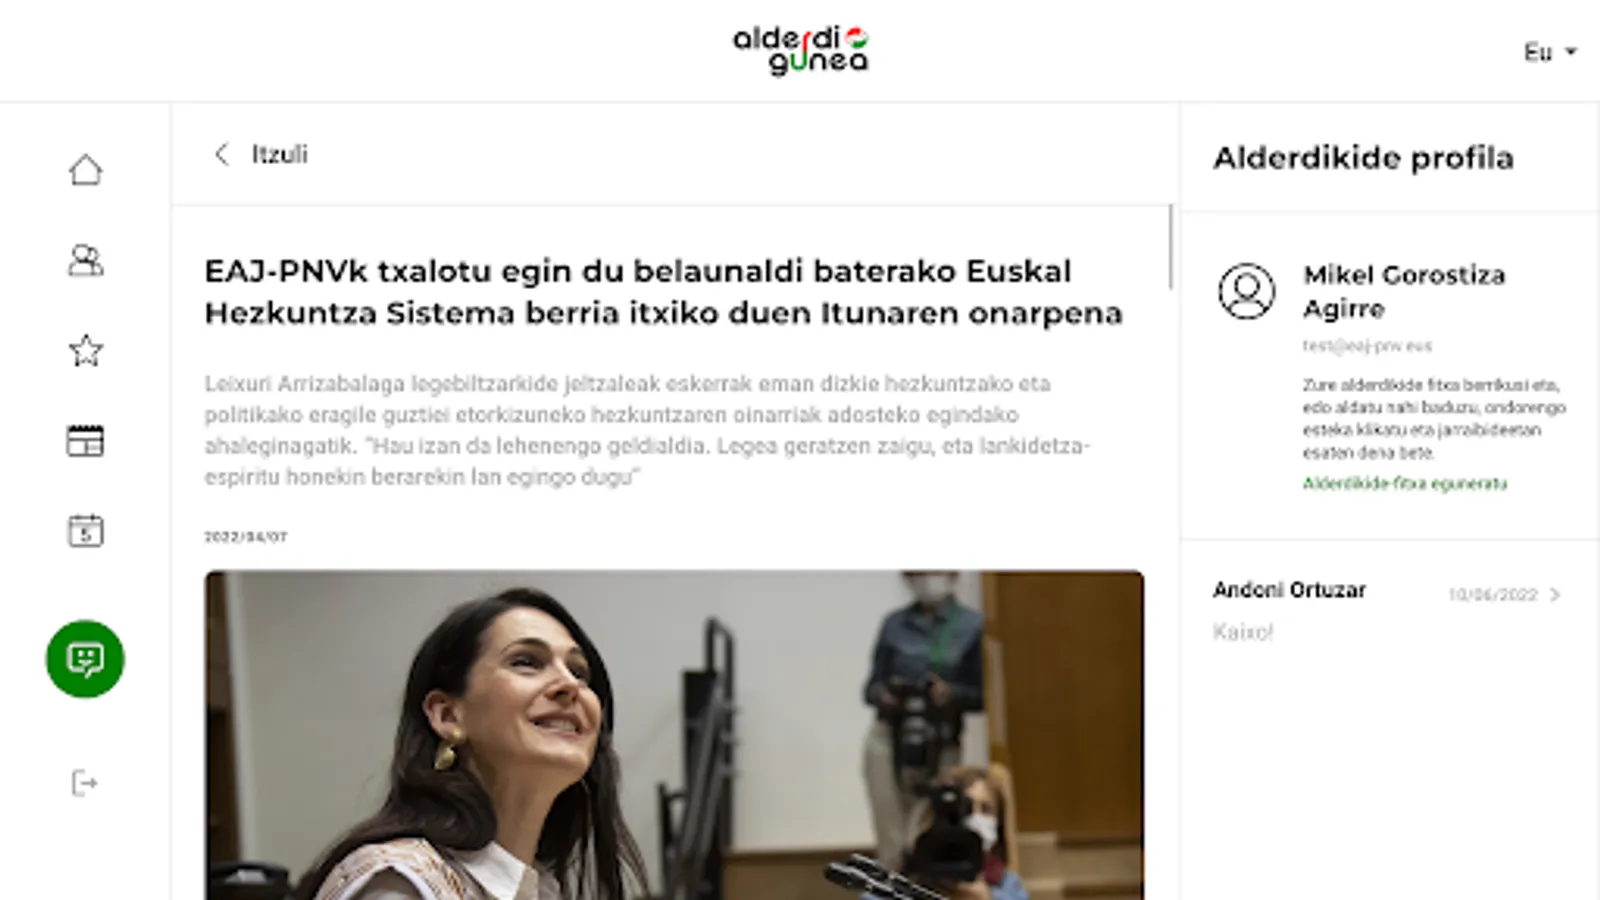This screenshot has height=900, width=1600.
Task: Click the Alderdi Gunea logo
Action: tap(800, 50)
